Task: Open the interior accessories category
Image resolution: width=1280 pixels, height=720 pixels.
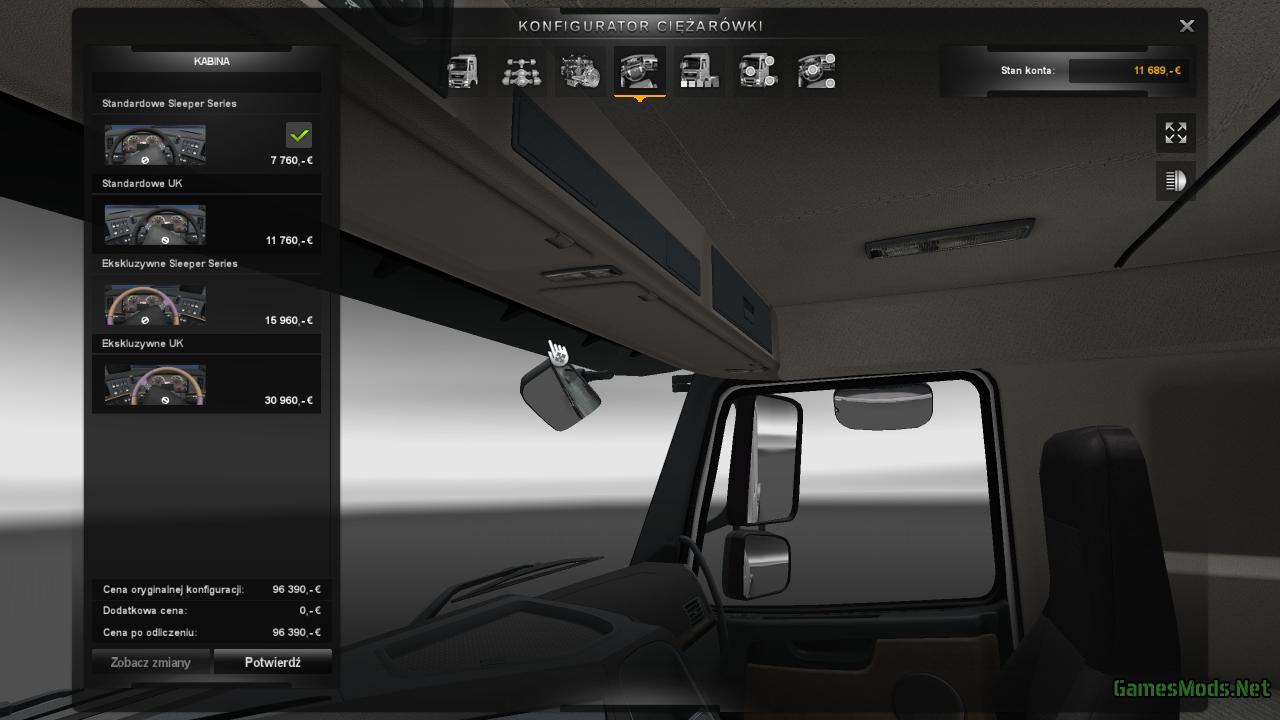Action: [x=817, y=72]
